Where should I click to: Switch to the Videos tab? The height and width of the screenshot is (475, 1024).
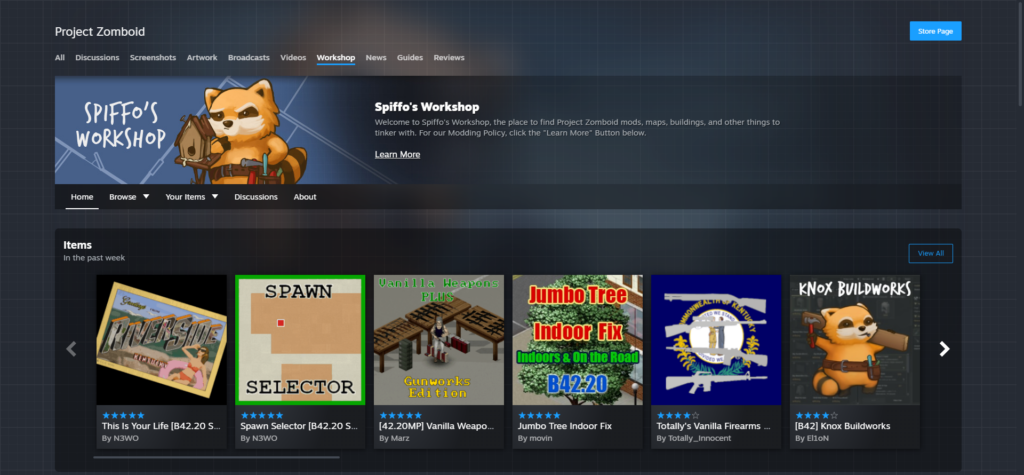[x=293, y=57]
